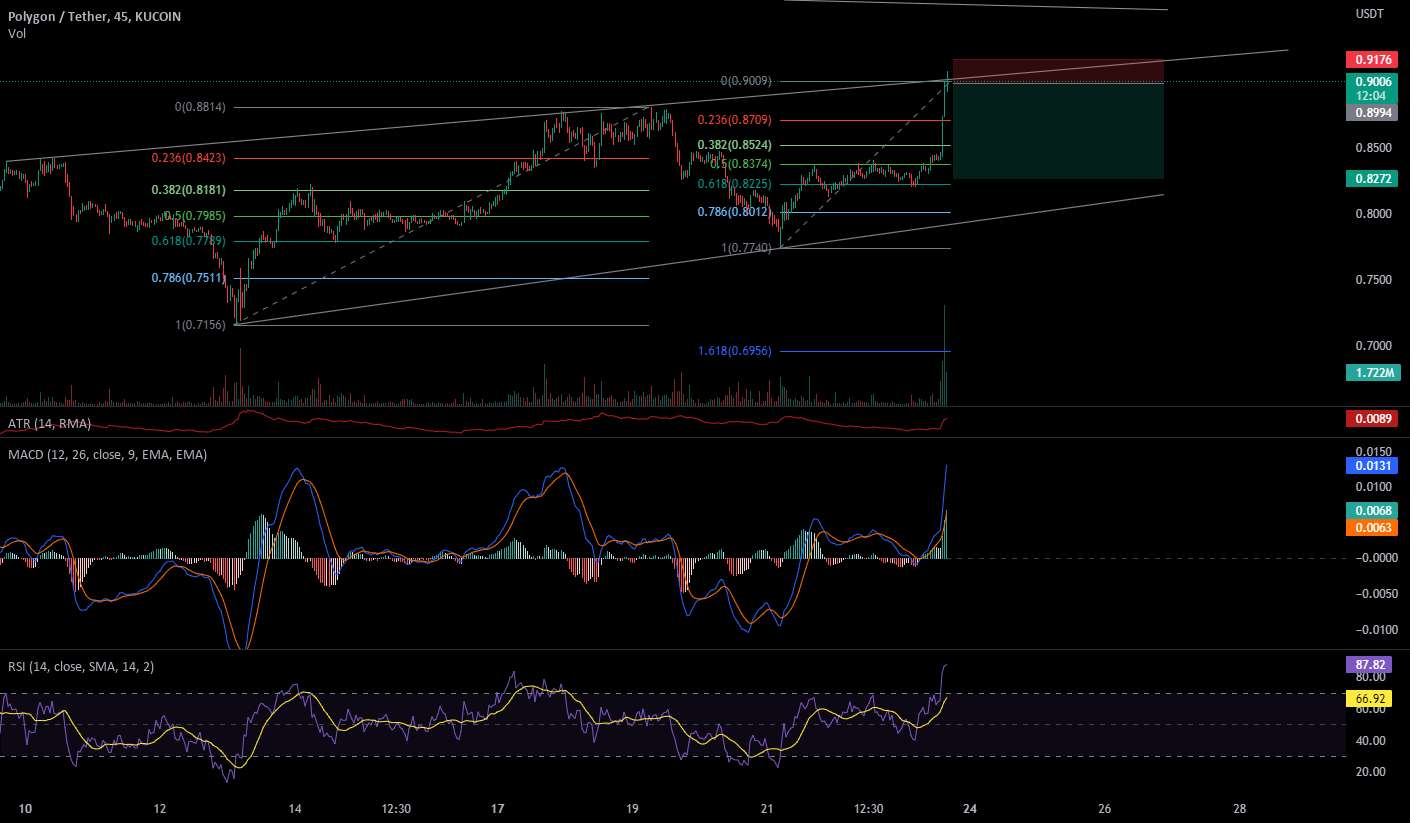Click the 26 date label on time axis

click(1105, 808)
